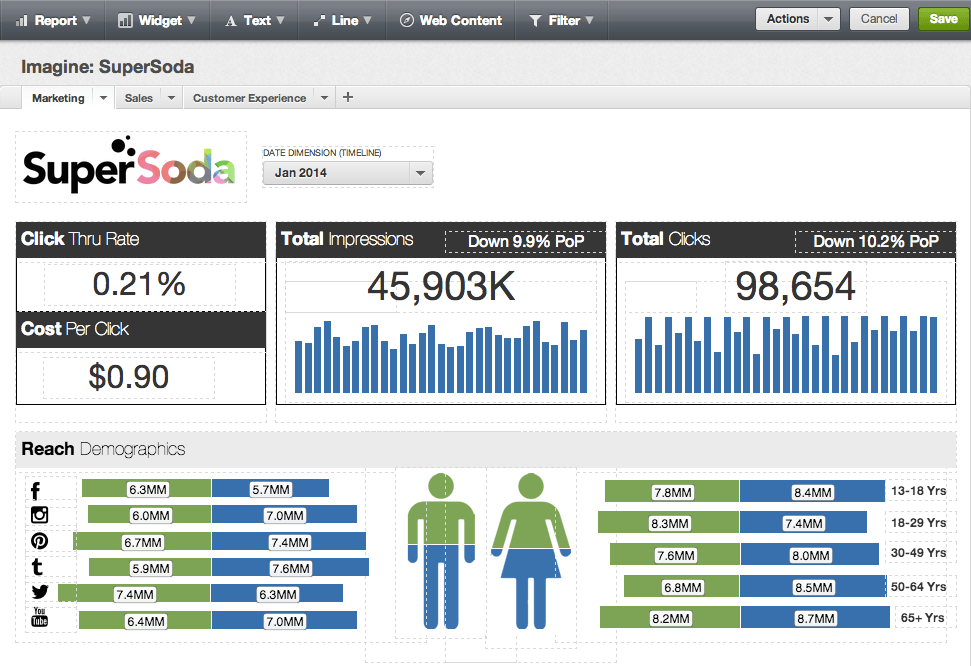Click the 30-49 Yrs age label
The image size is (971, 666).
[x=918, y=553]
